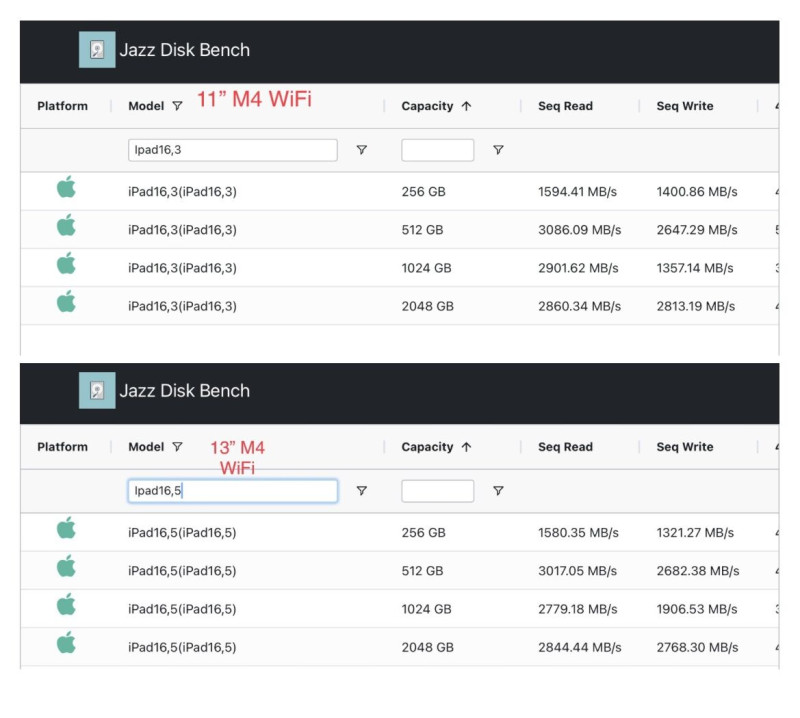Click the 2860.34 MB/s seq read value
This screenshot has width=800, height=718.
(580, 307)
